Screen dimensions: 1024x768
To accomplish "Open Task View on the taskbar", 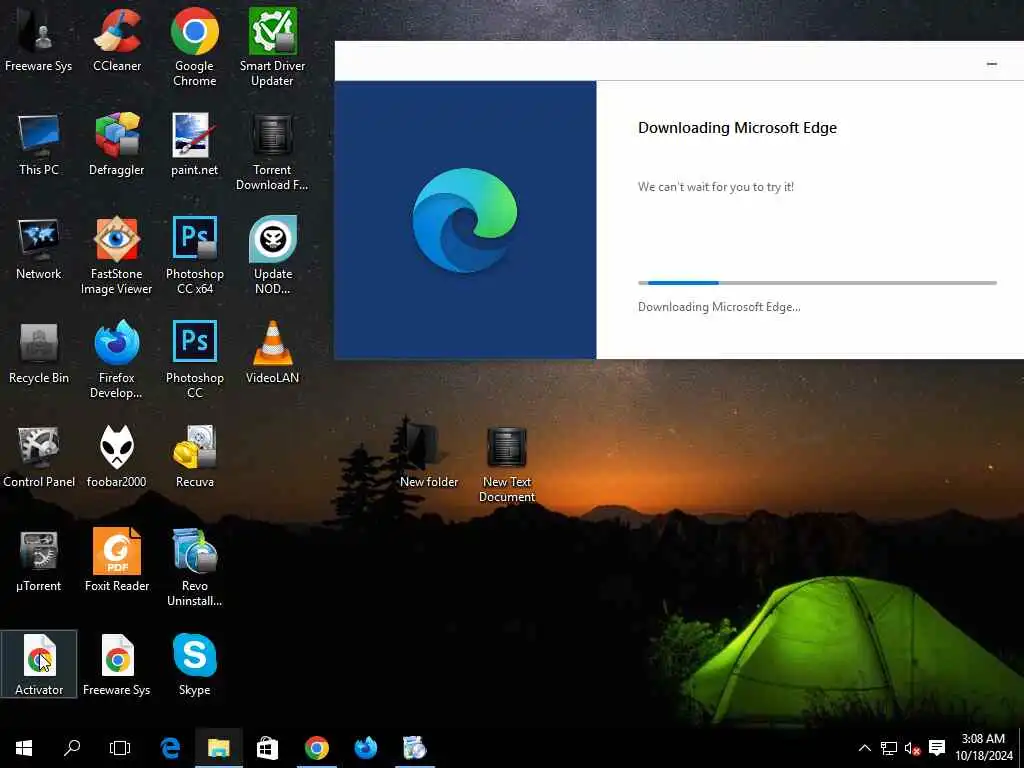I will pos(120,748).
